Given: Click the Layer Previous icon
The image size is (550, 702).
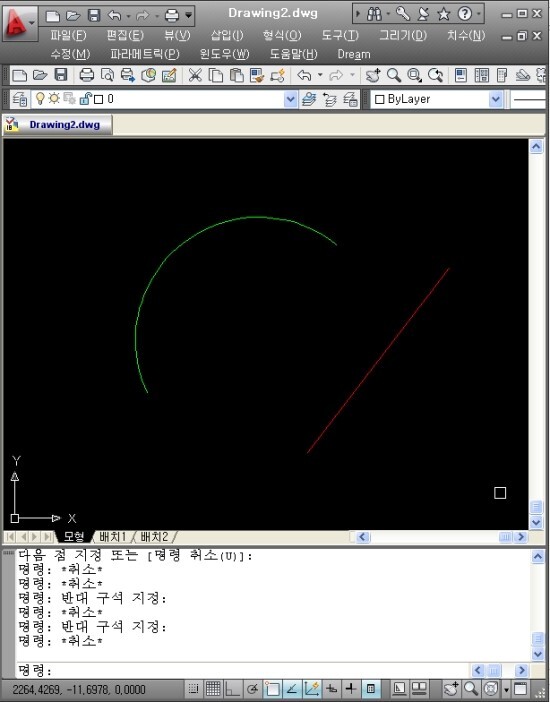Looking at the screenshot, I should pyautogui.click(x=329, y=99).
